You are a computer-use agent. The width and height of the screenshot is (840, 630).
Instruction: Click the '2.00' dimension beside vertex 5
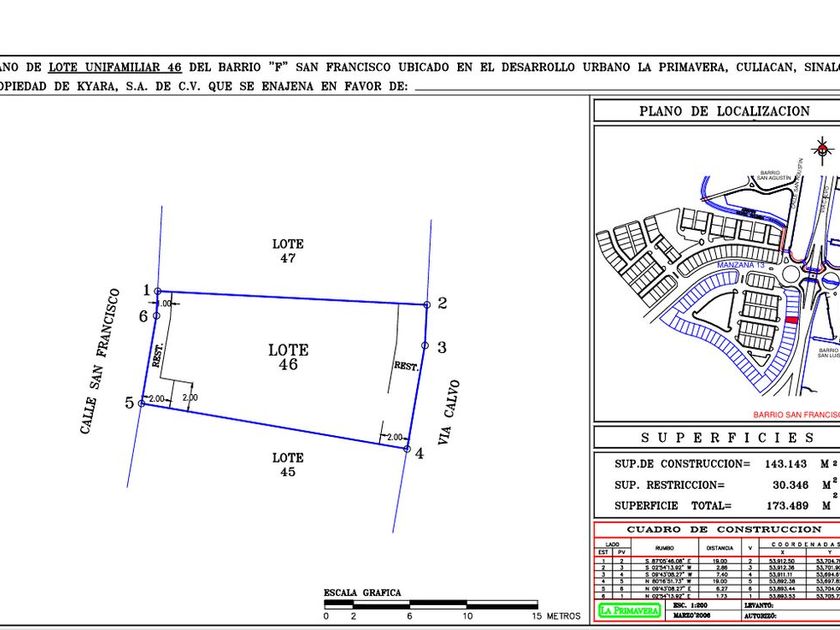156,399
